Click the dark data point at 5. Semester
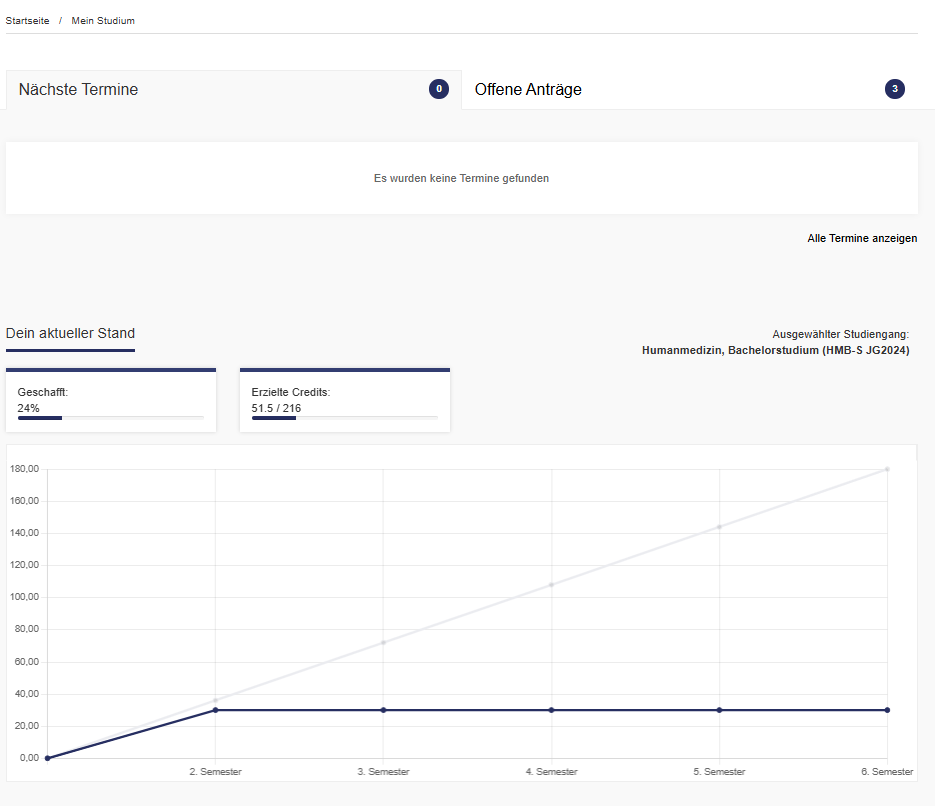Screen dimensions: 935x806 [x=719, y=710]
